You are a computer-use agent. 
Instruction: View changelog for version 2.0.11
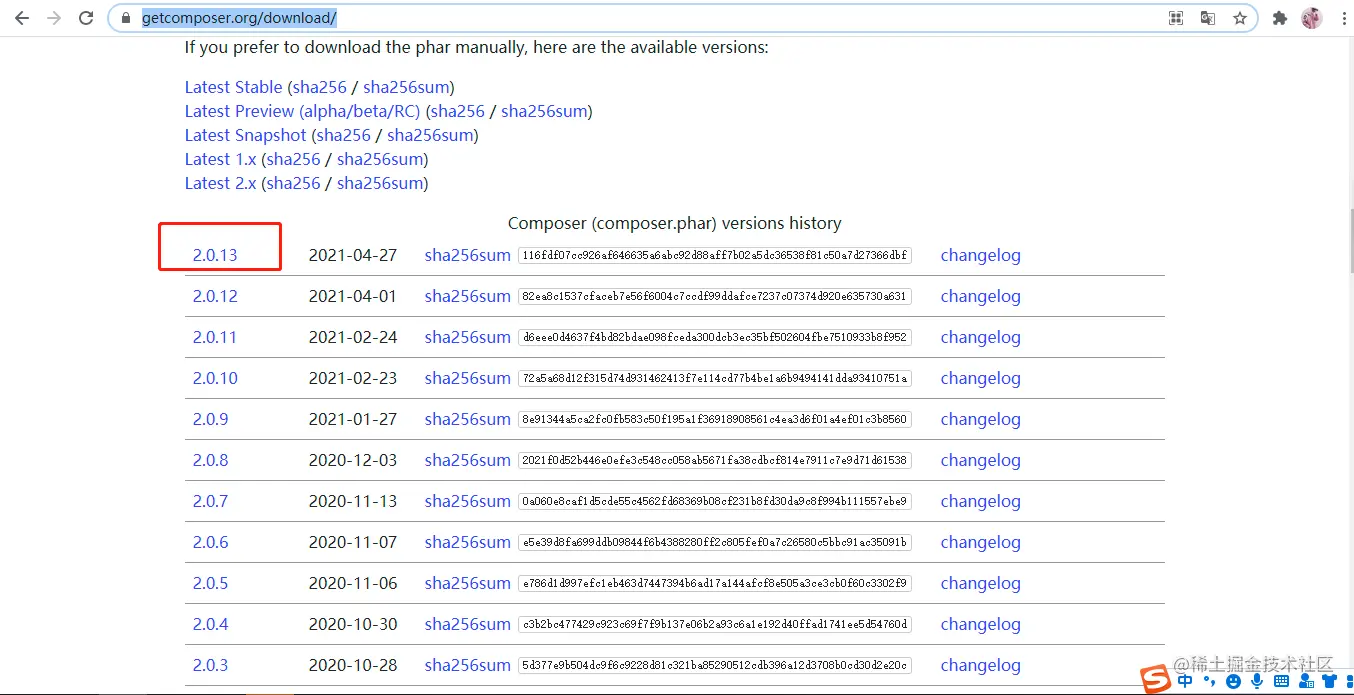pyautogui.click(x=980, y=337)
